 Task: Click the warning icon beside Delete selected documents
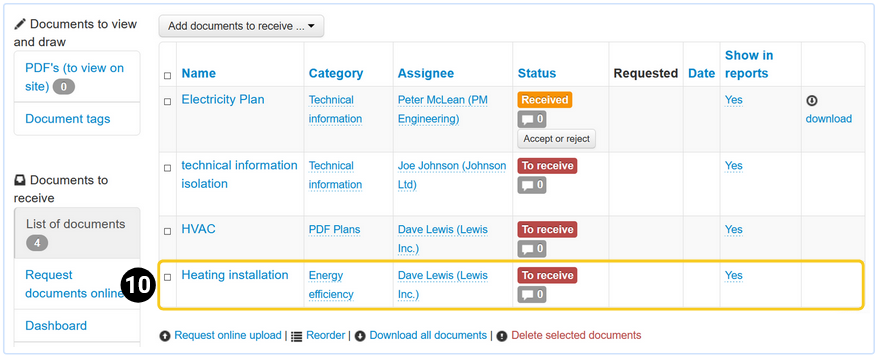point(502,336)
